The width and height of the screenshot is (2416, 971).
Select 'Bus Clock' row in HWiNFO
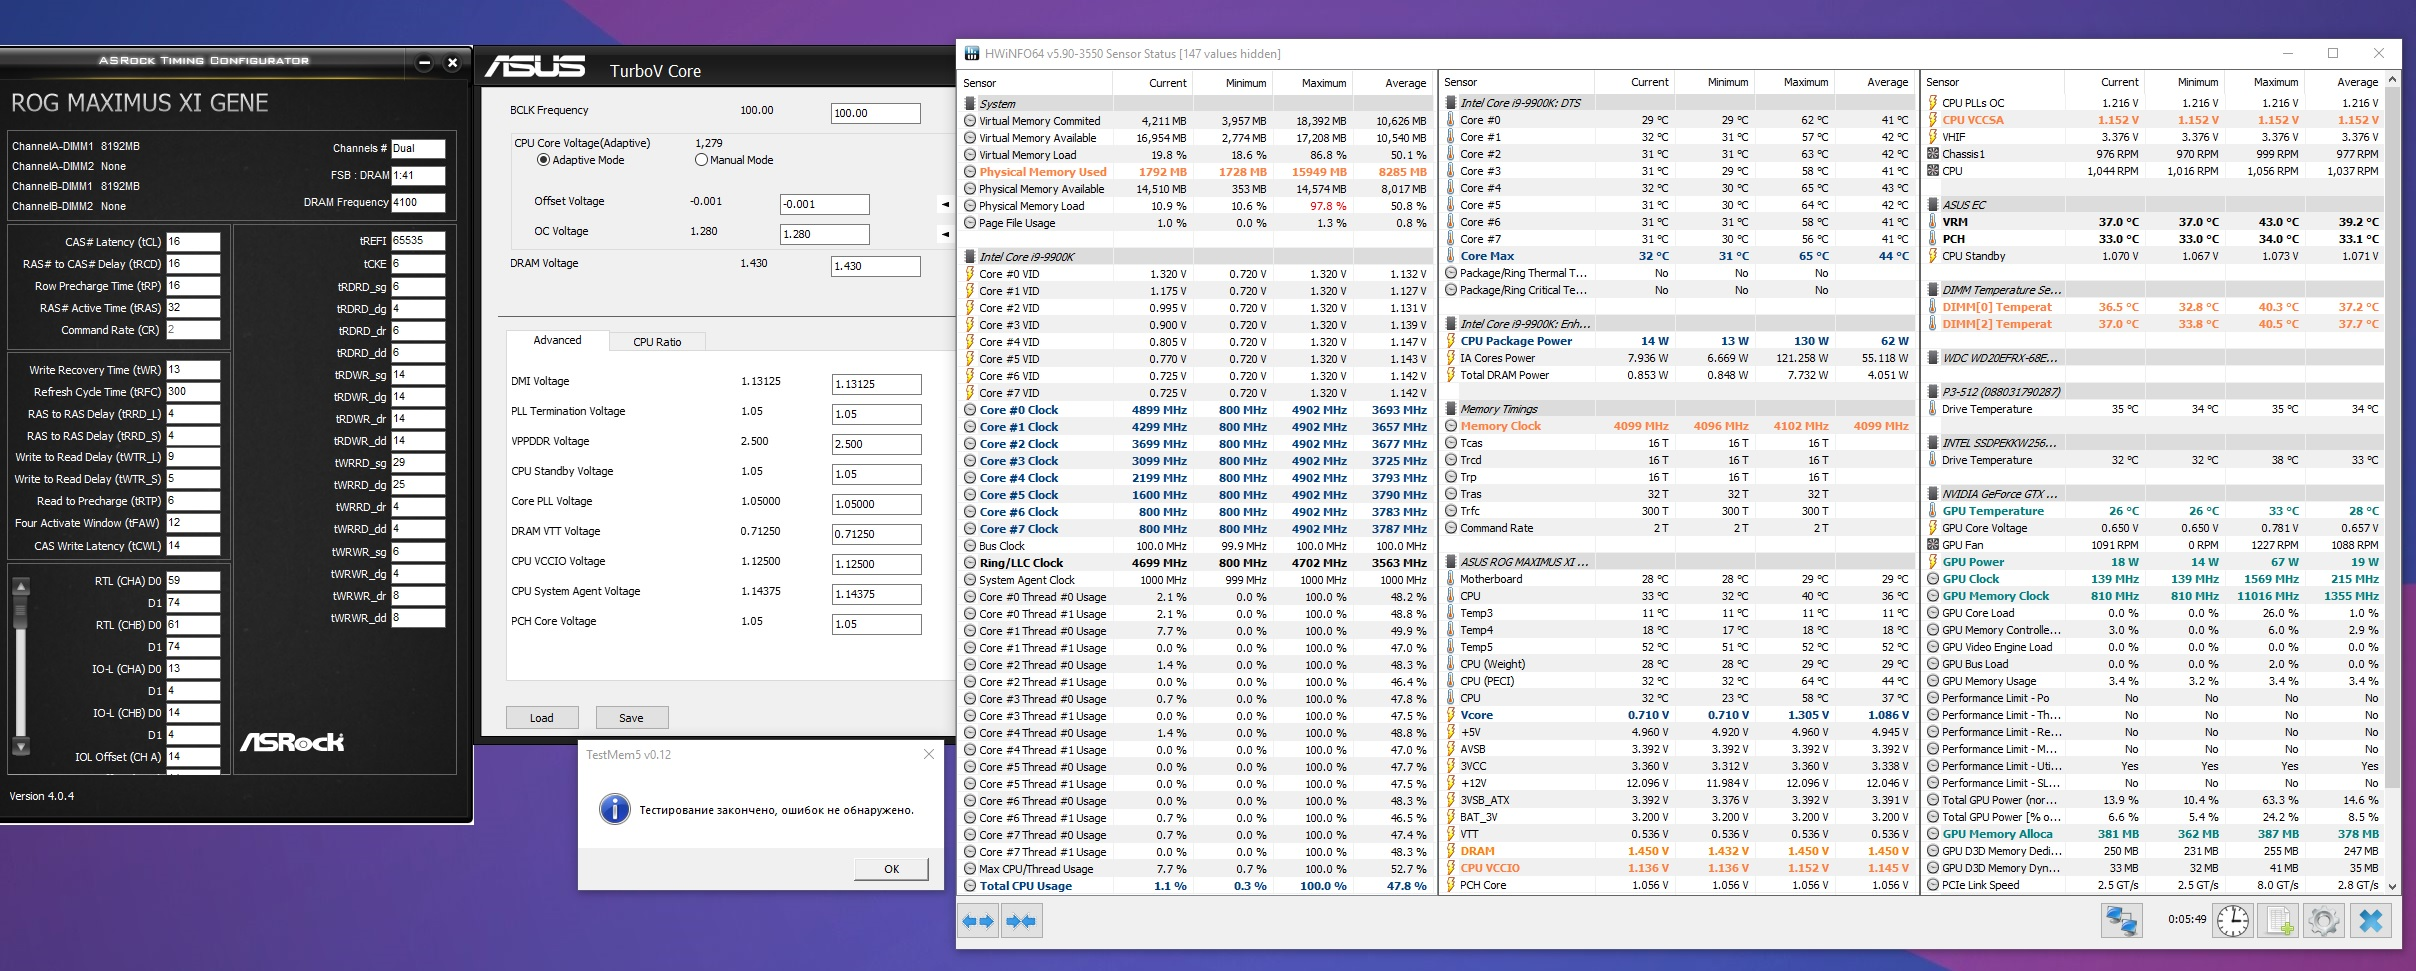[x=1196, y=546]
